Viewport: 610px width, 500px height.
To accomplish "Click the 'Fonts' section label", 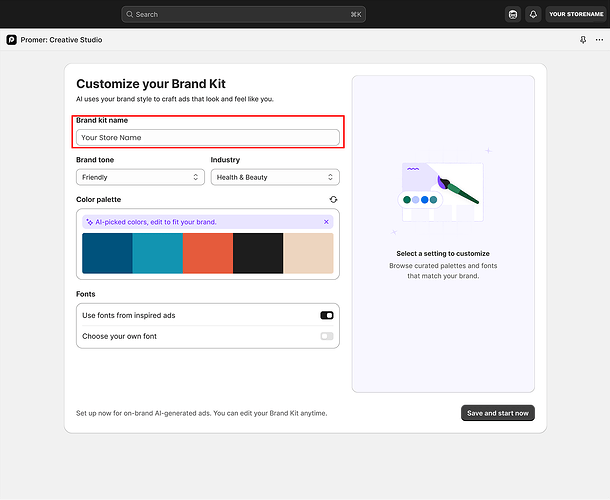I will 86,294.
